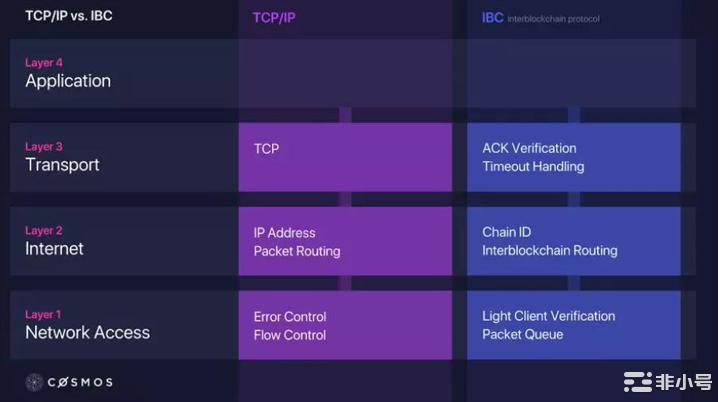
Task: Click the Flow Control text
Action: point(290,335)
